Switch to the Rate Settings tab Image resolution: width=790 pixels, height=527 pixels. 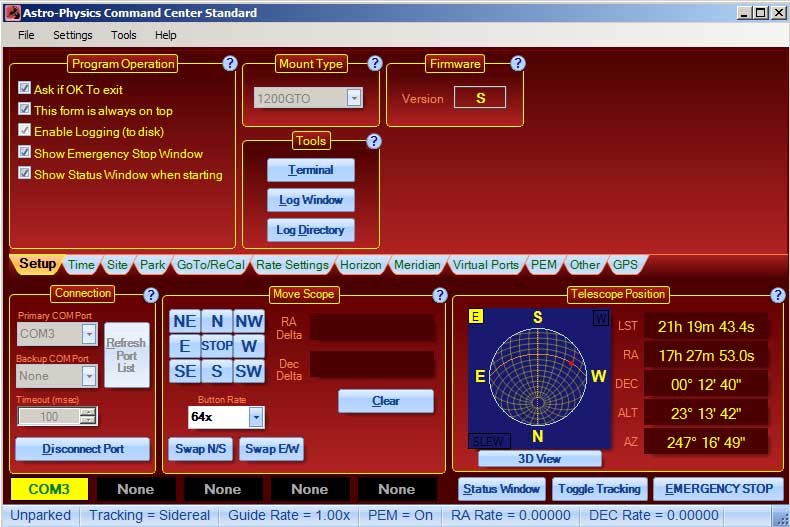tap(292, 265)
